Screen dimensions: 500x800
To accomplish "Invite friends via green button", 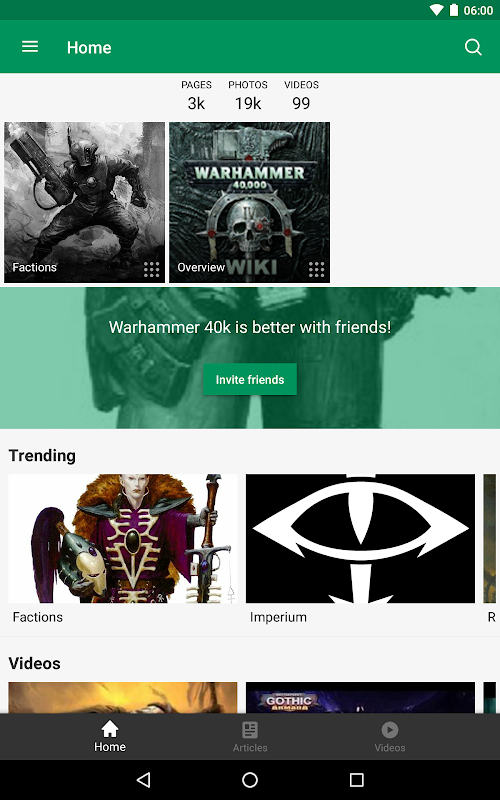I will 250,379.
